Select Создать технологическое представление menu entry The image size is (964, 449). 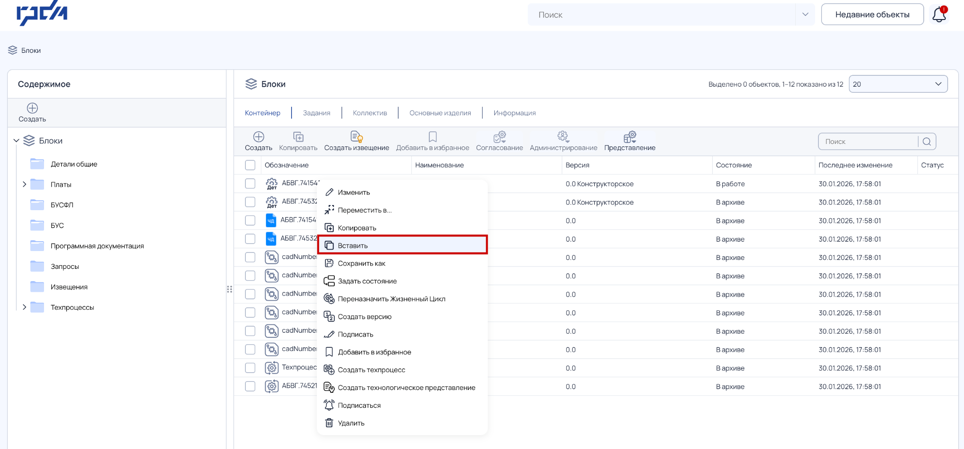402,387
